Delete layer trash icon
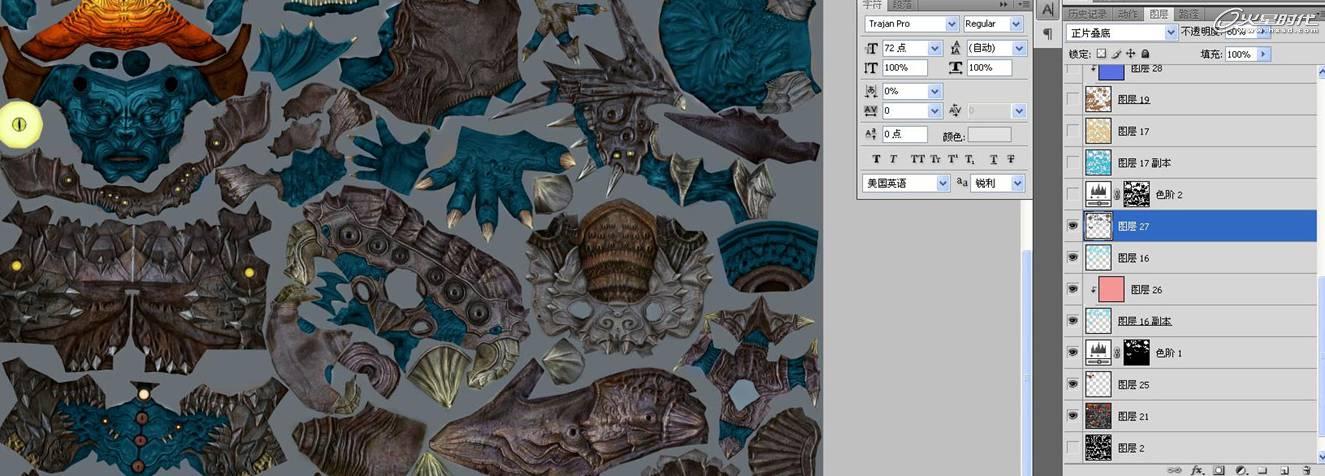 (x=1305, y=469)
